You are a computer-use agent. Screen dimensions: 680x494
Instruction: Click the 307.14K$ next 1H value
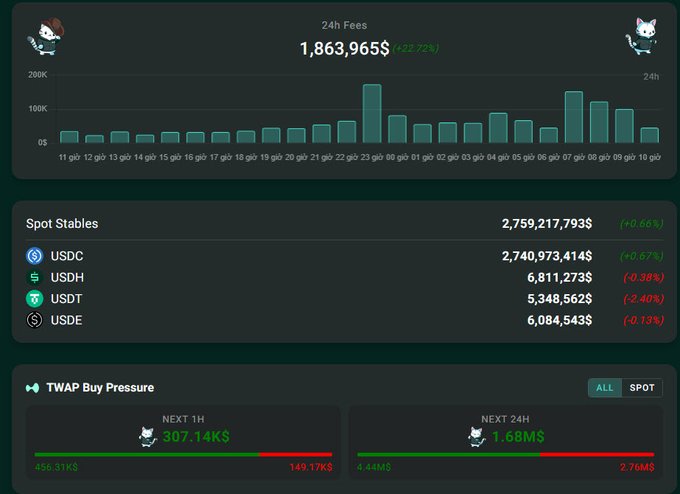196,436
